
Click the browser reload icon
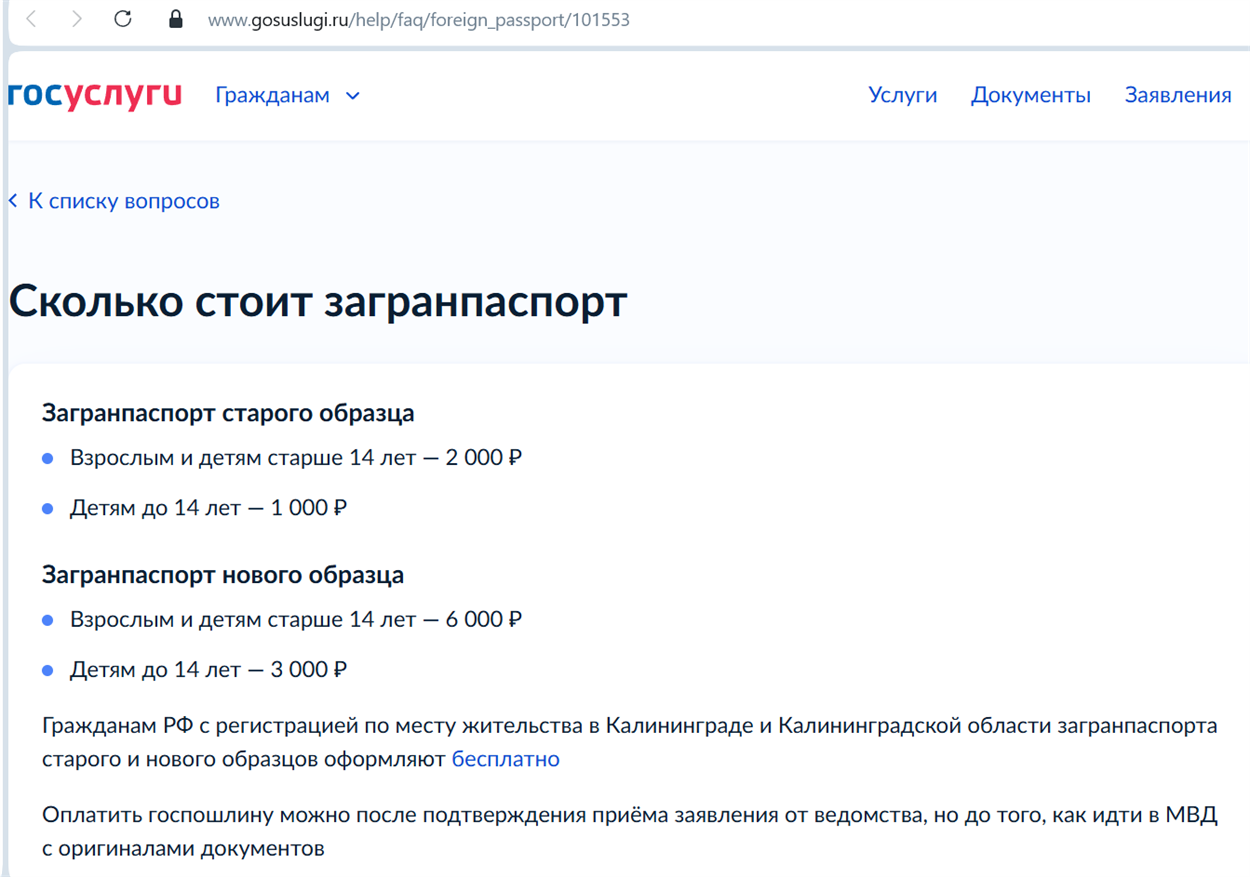(x=122, y=18)
